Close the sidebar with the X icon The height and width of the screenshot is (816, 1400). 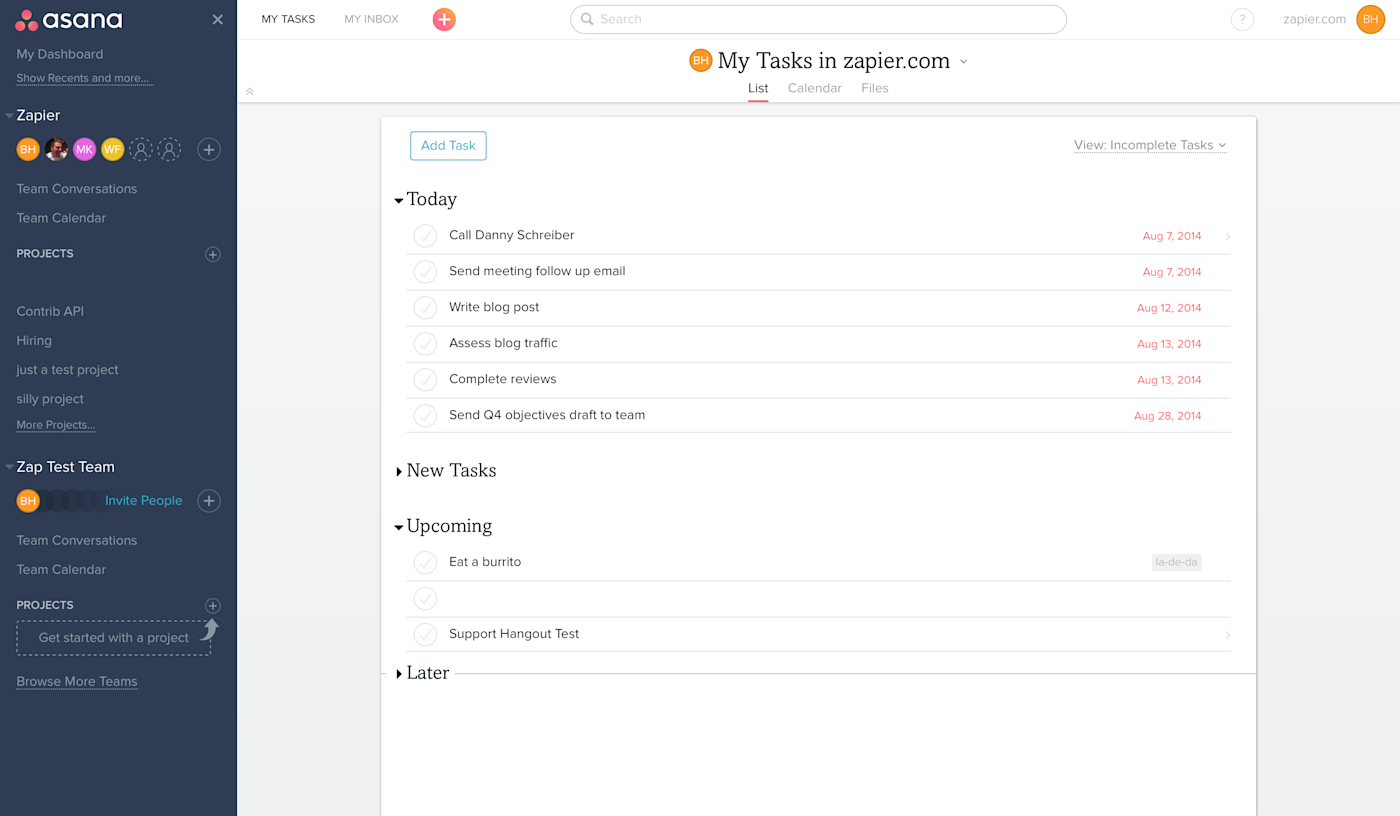pyautogui.click(x=218, y=20)
